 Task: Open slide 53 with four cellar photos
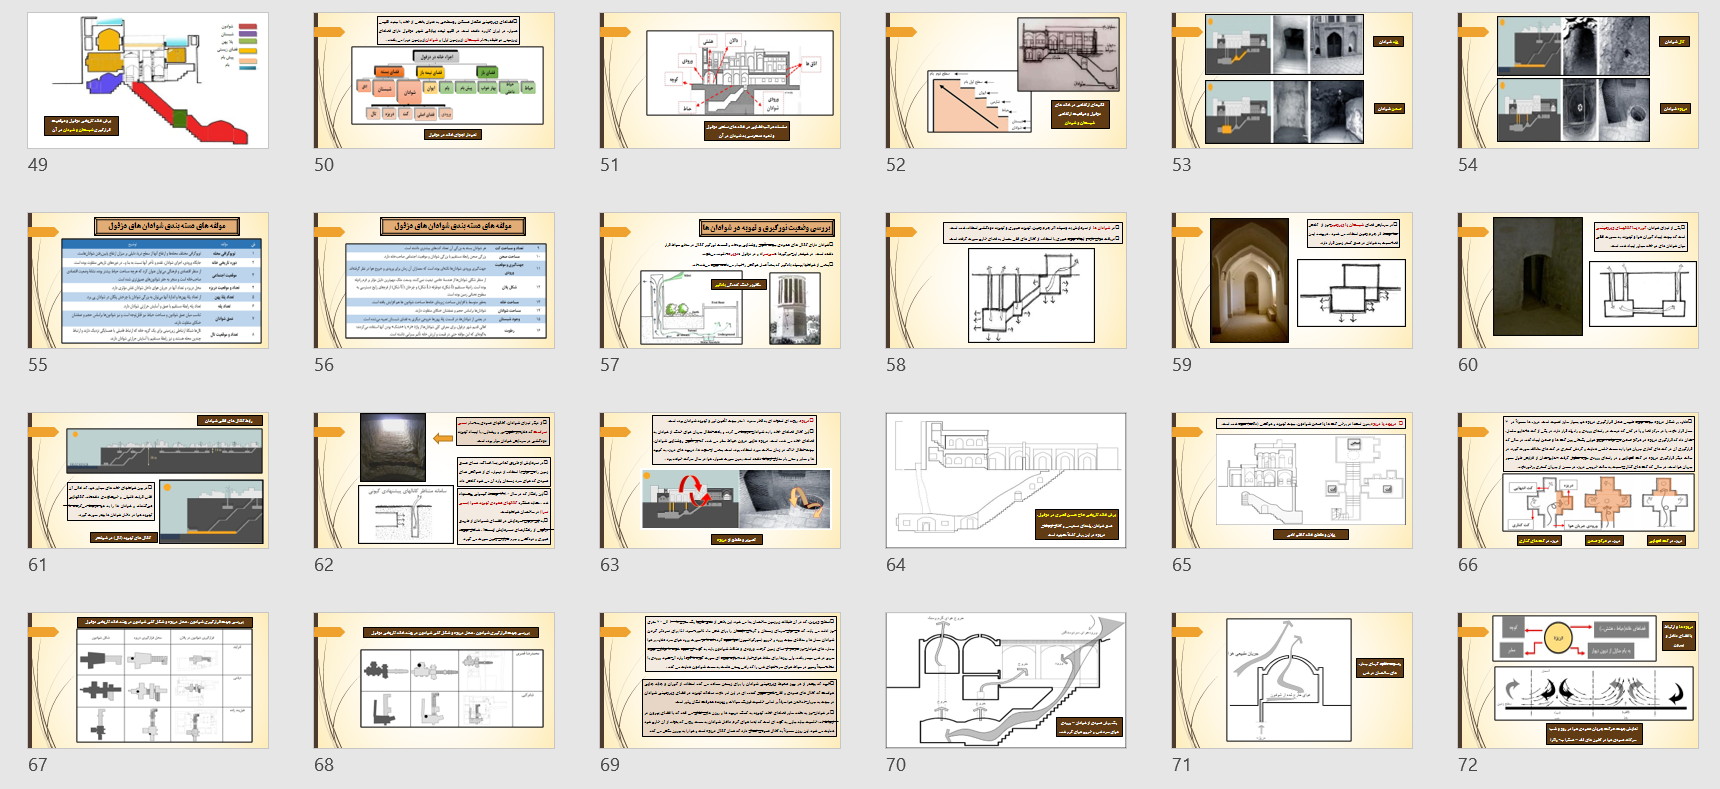coord(1292,81)
